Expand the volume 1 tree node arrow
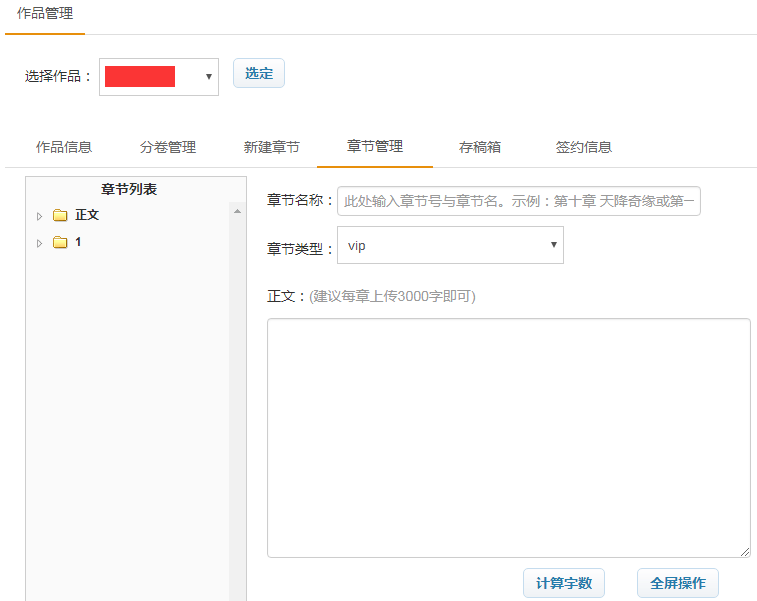 coord(40,243)
